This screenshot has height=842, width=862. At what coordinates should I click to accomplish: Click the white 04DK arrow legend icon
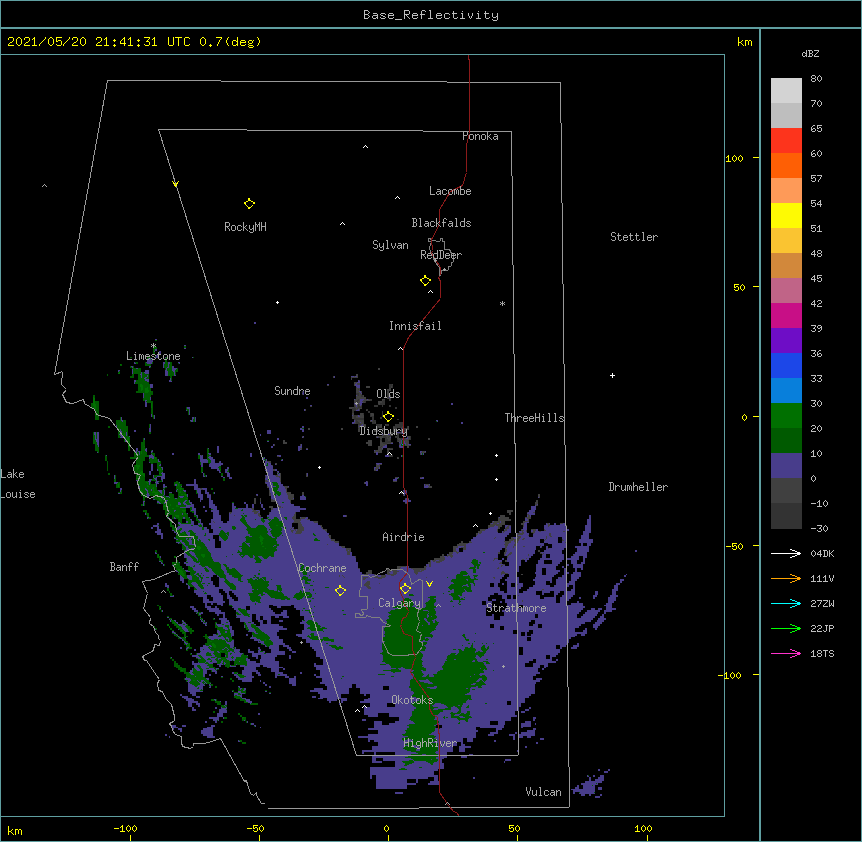[x=786, y=553]
